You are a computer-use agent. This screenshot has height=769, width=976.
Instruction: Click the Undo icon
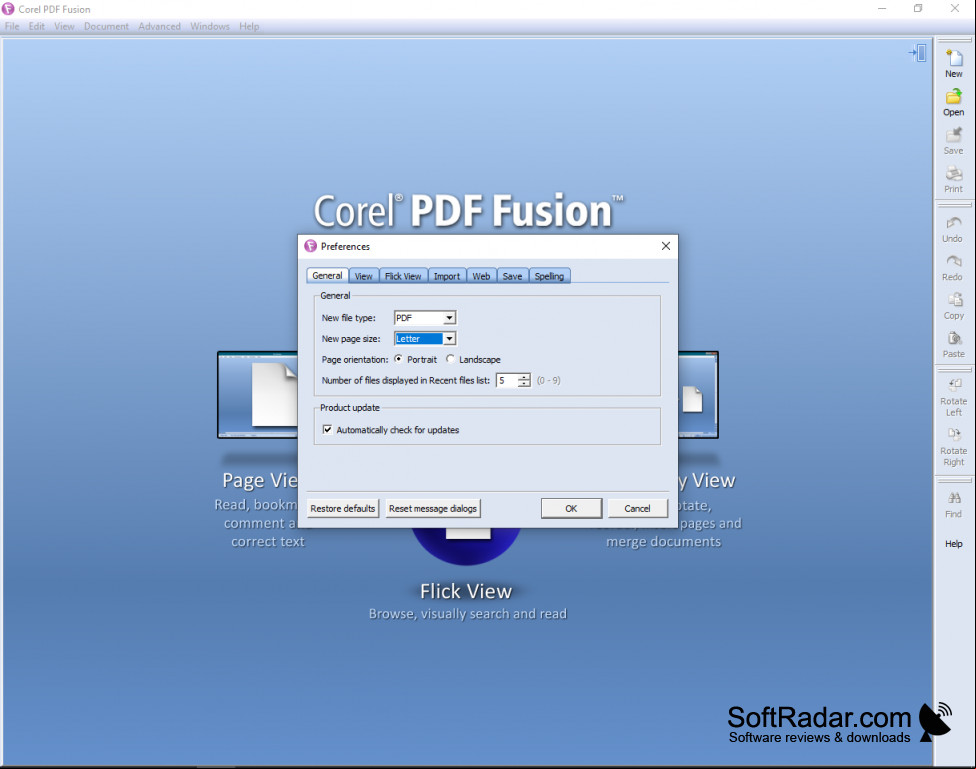[953, 223]
